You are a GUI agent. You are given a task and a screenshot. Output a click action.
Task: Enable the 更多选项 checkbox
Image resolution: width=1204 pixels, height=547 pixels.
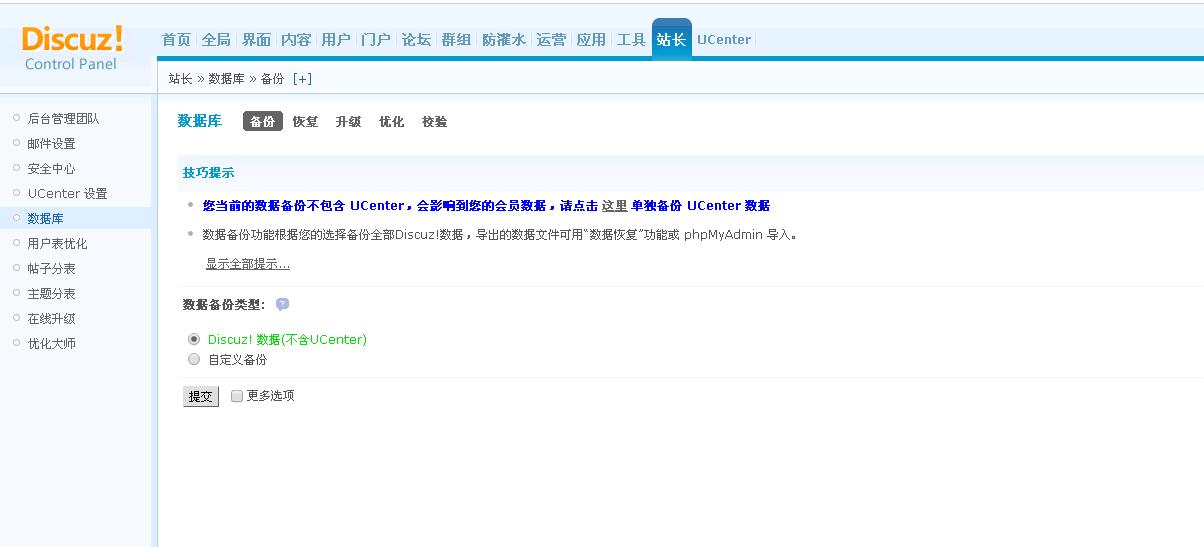pyautogui.click(x=237, y=396)
